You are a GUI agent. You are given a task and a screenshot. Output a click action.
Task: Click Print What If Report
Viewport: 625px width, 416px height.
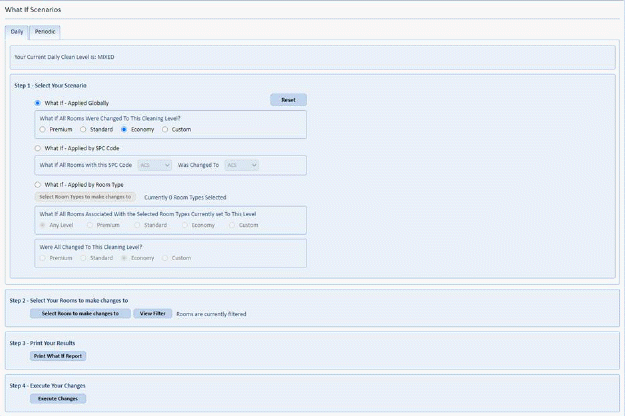pos(58,355)
